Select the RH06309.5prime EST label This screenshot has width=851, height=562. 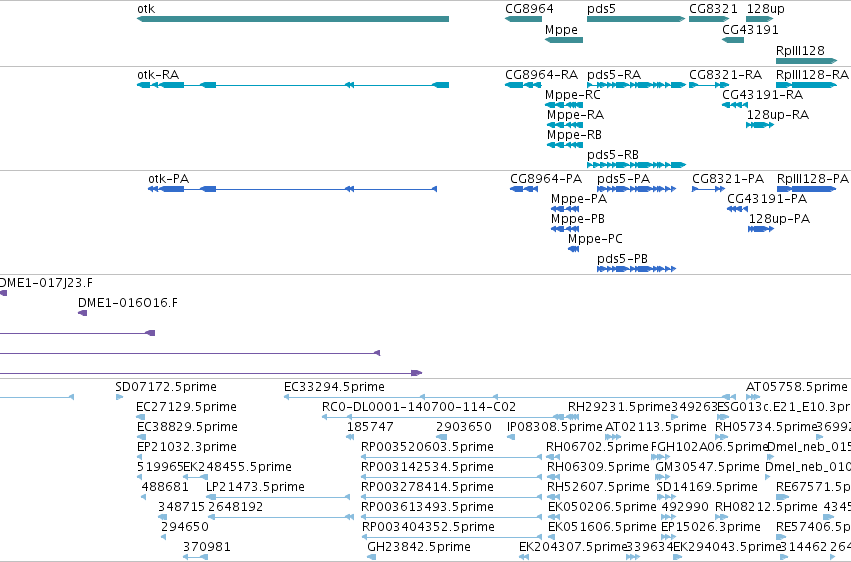click(x=598, y=467)
